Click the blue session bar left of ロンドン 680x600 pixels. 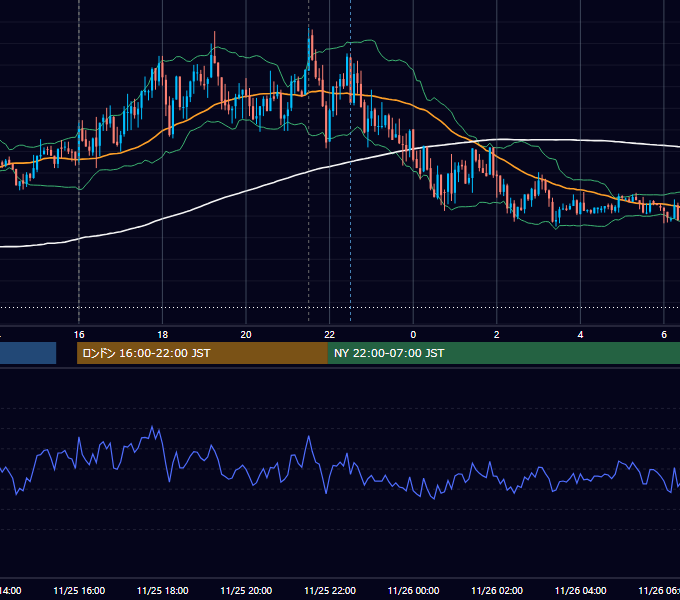click(x=28, y=353)
